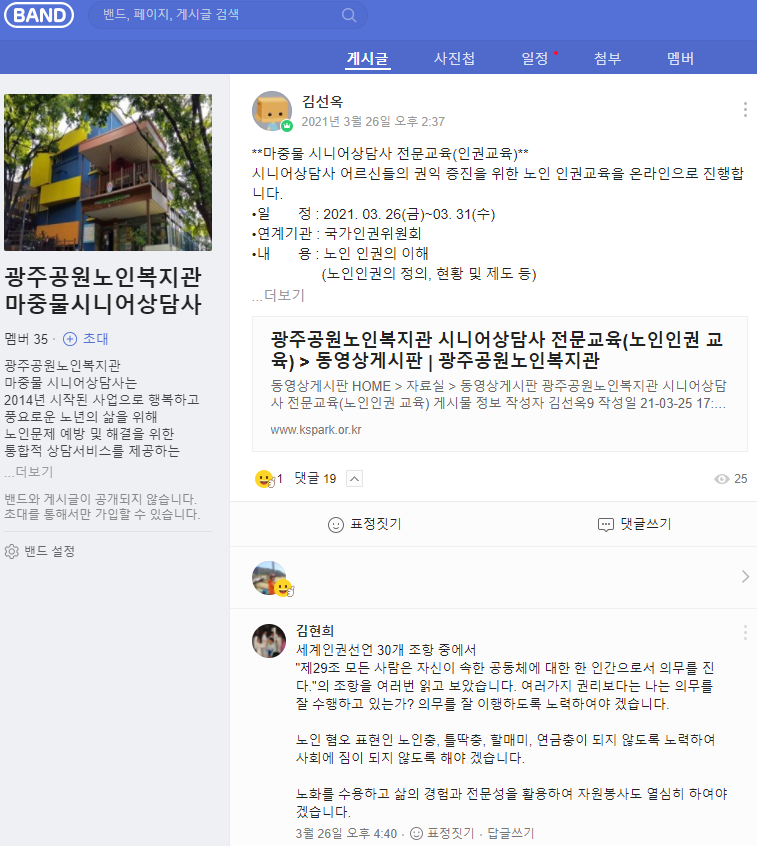The height and width of the screenshot is (846, 757).
Task: Click the 초대 invite link
Action: (x=96, y=339)
